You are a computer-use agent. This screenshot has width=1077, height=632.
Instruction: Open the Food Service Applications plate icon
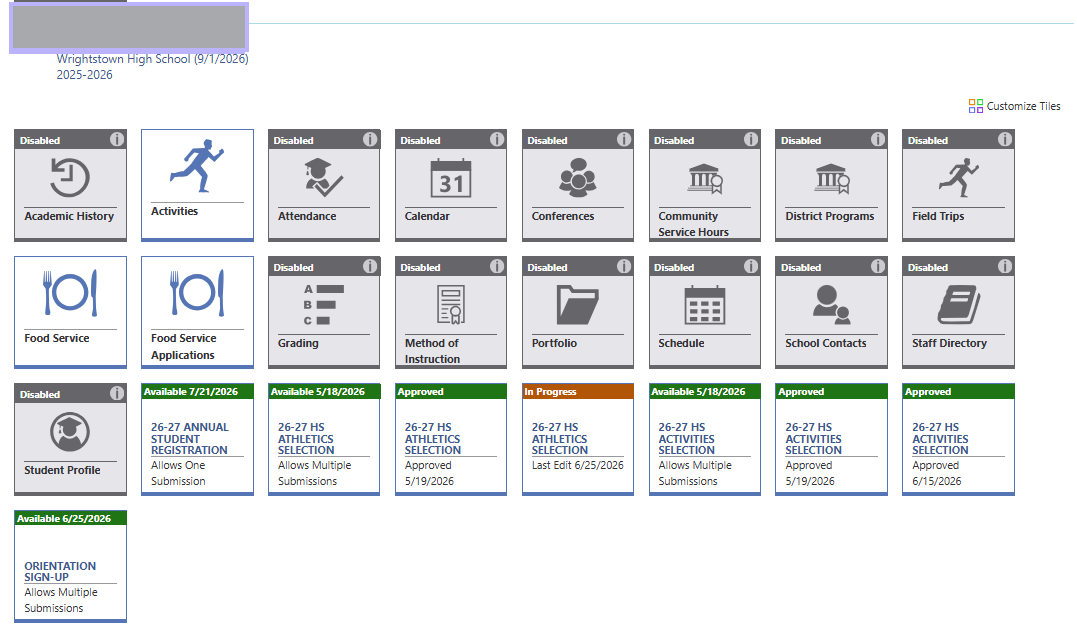[x=197, y=293]
